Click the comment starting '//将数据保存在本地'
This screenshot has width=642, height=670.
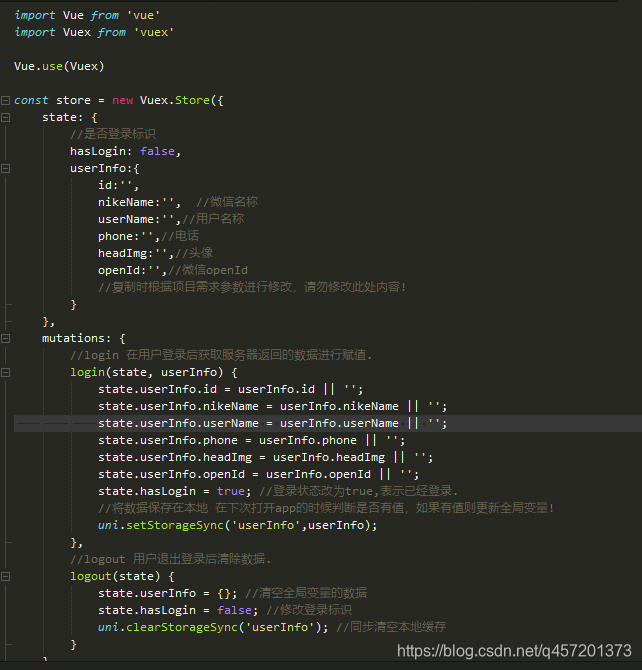click(x=326, y=508)
